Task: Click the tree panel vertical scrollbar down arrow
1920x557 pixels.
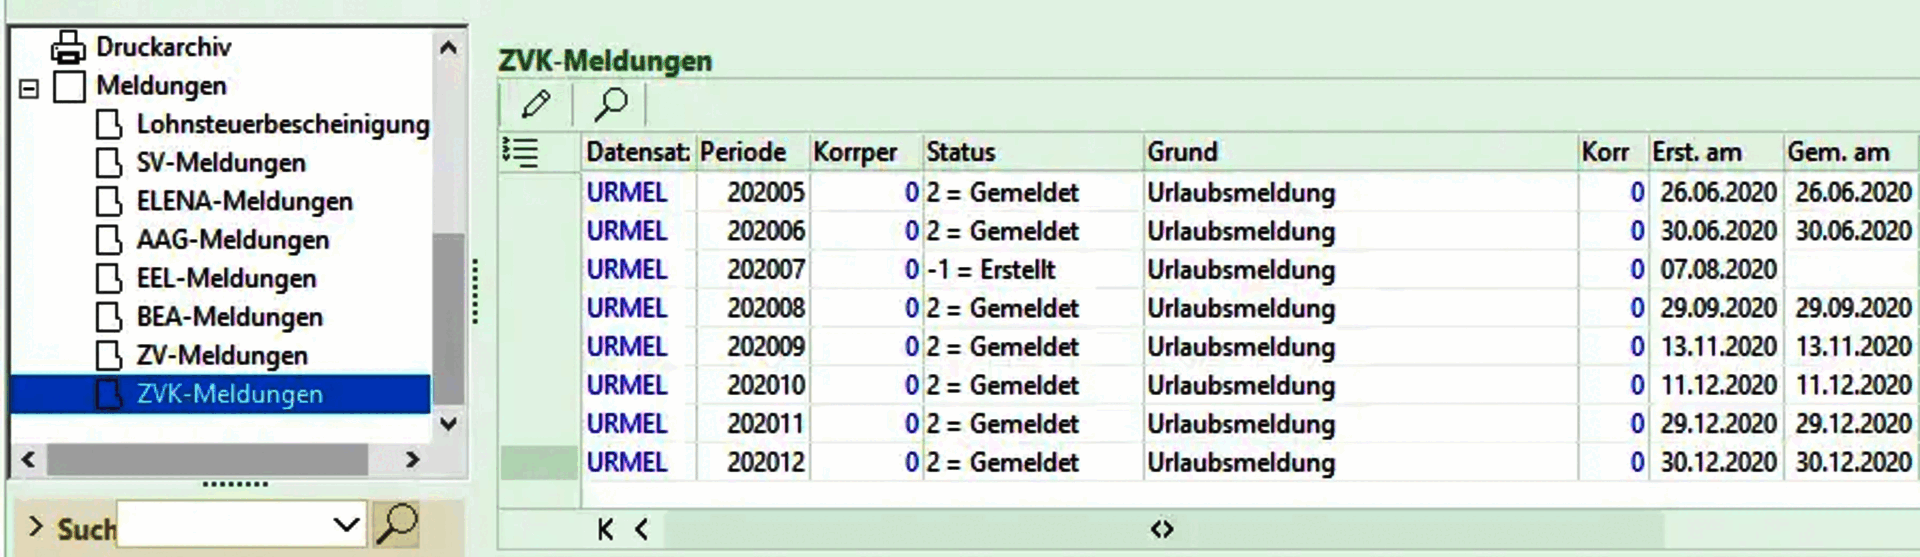Action: pyautogui.click(x=449, y=423)
